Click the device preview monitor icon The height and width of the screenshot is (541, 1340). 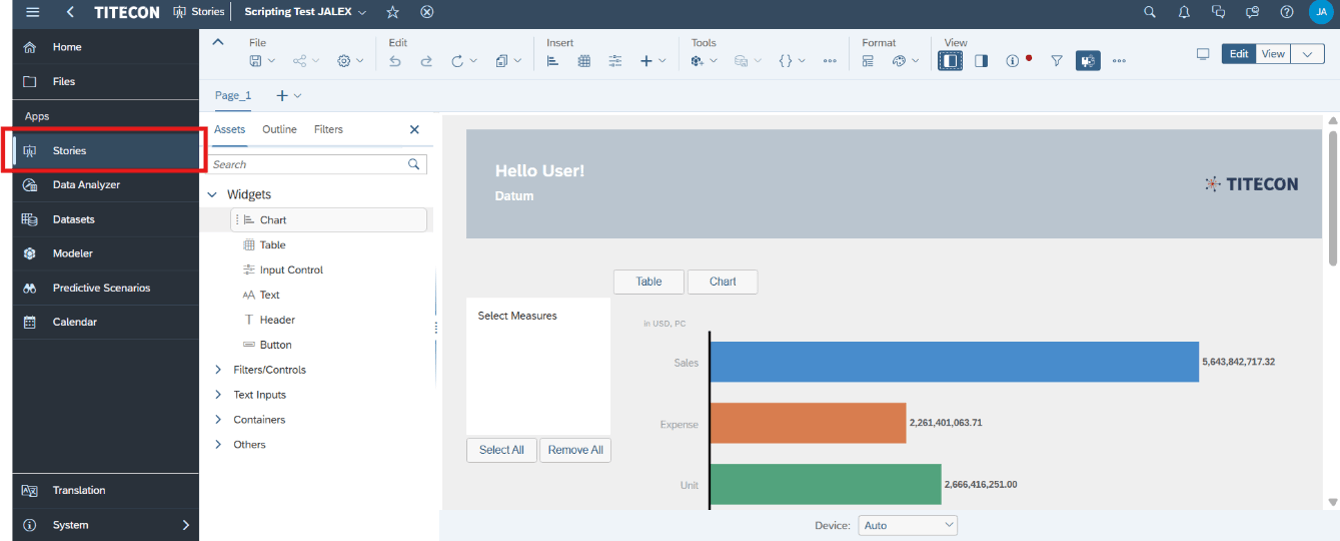pos(1203,54)
